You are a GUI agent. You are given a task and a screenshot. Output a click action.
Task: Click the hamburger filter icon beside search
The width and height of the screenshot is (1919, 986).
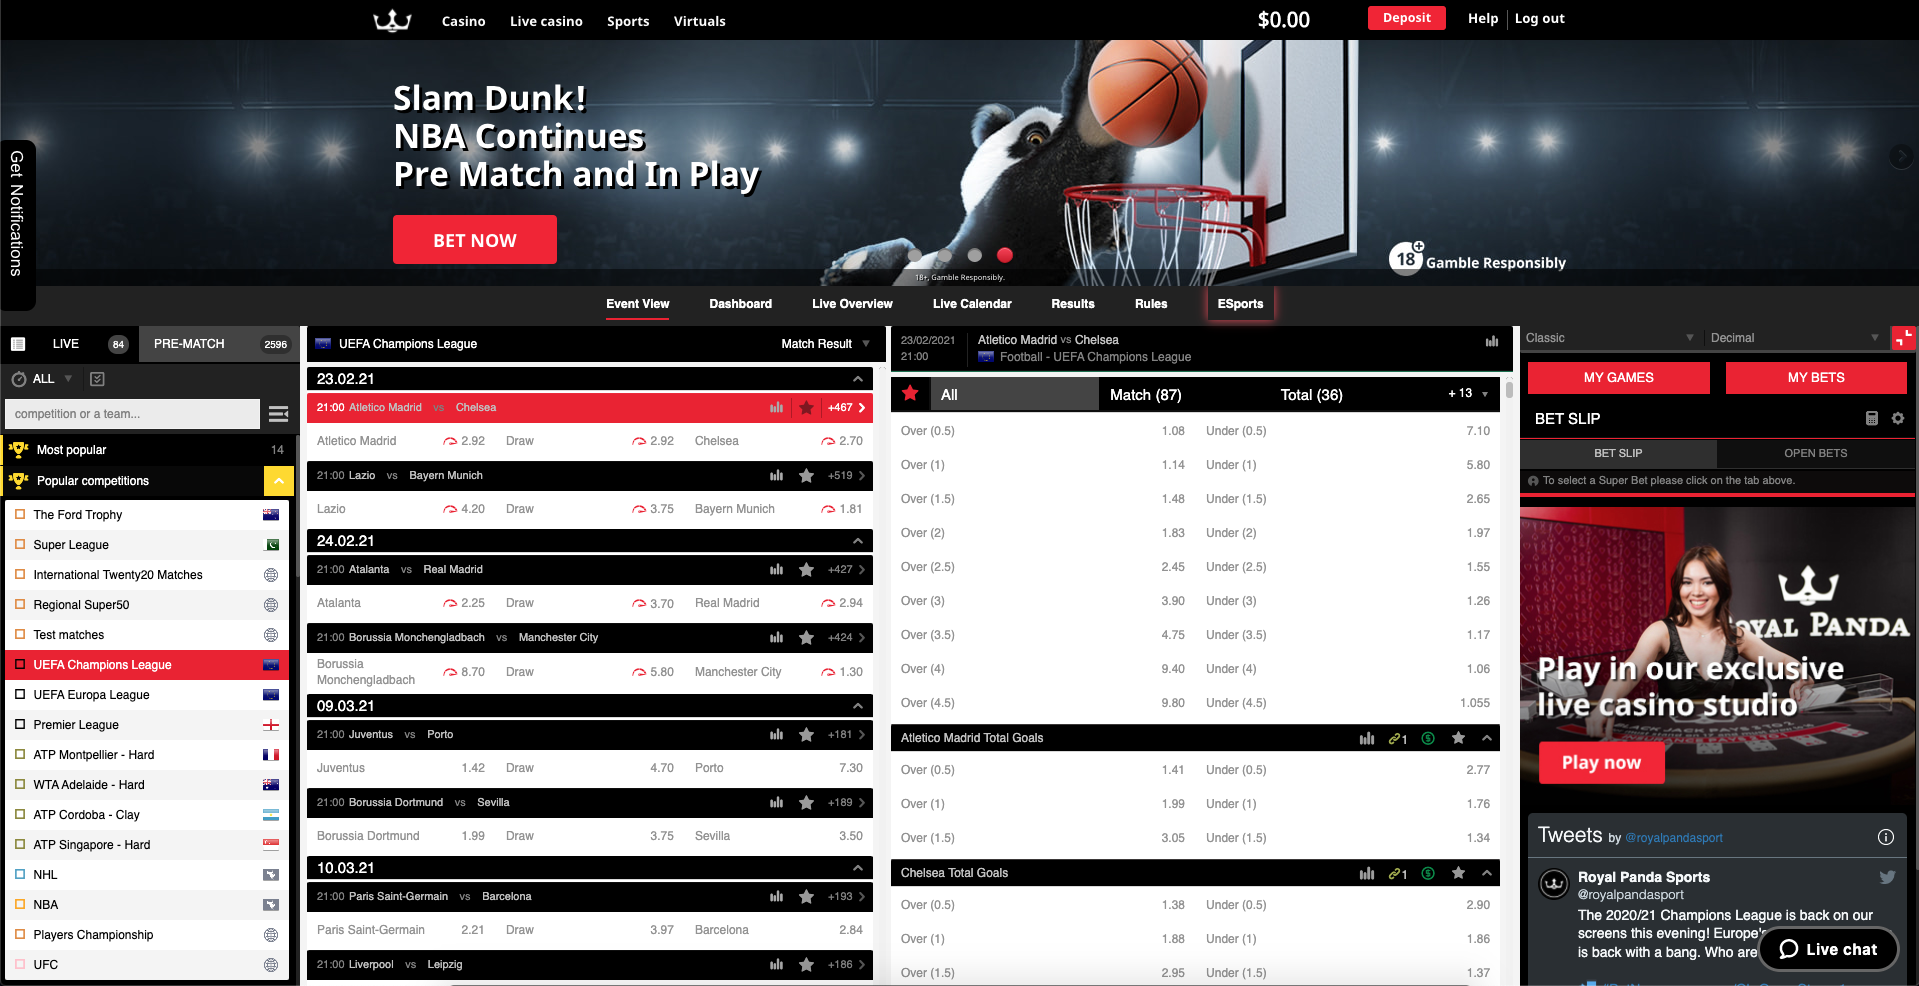pos(279,414)
